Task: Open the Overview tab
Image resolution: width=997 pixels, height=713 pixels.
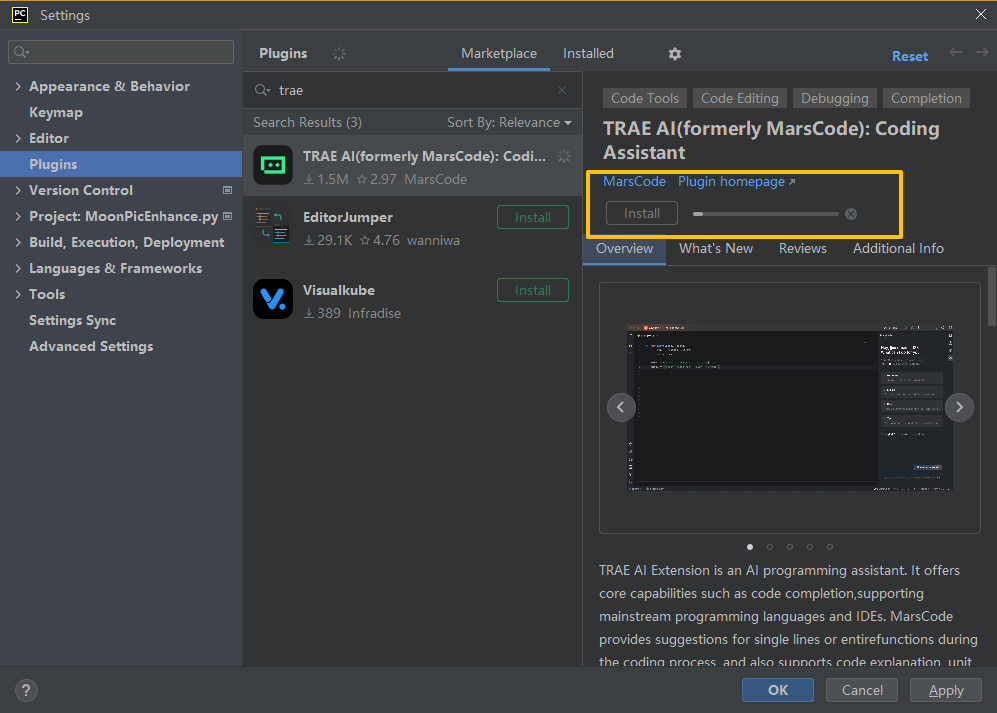Action: (624, 249)
